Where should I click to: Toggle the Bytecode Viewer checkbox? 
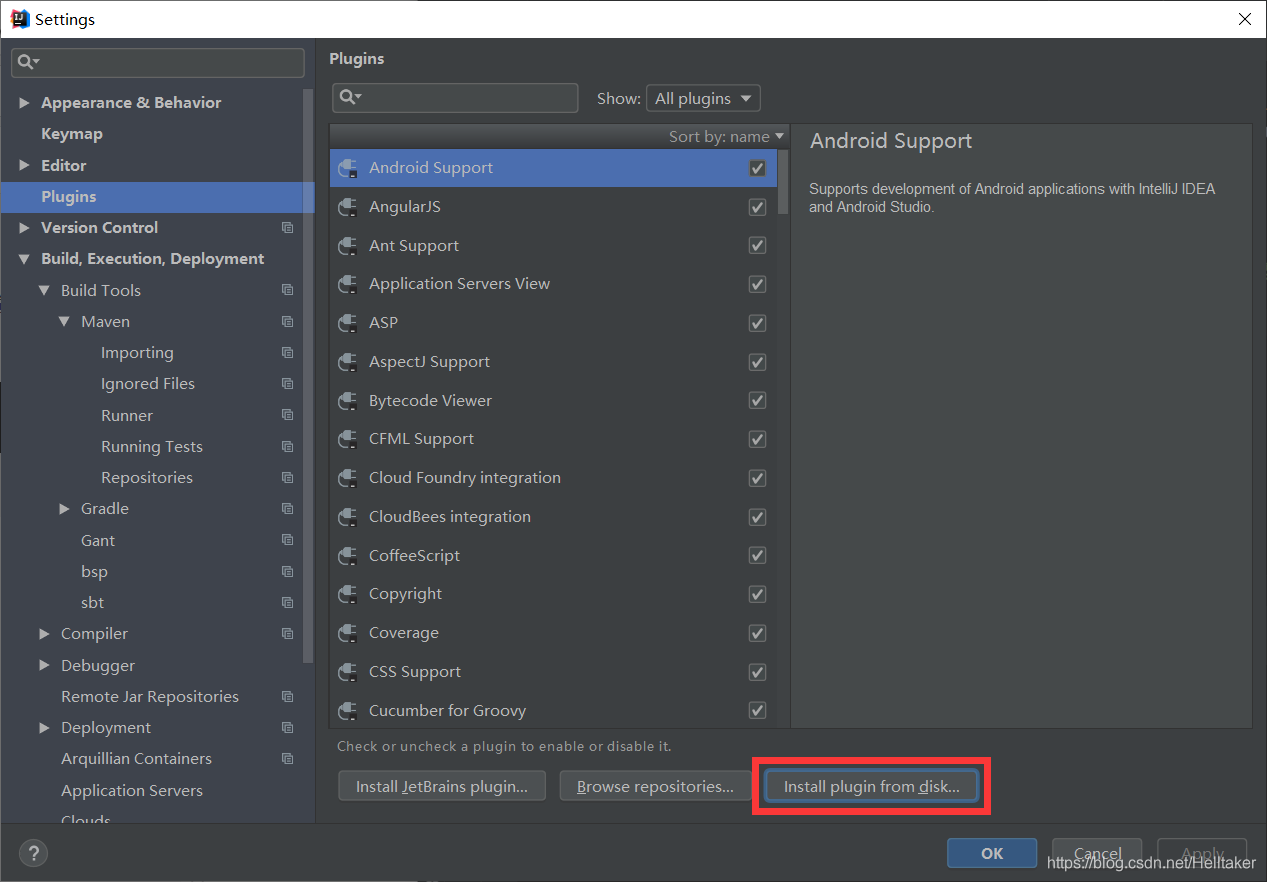758,401
